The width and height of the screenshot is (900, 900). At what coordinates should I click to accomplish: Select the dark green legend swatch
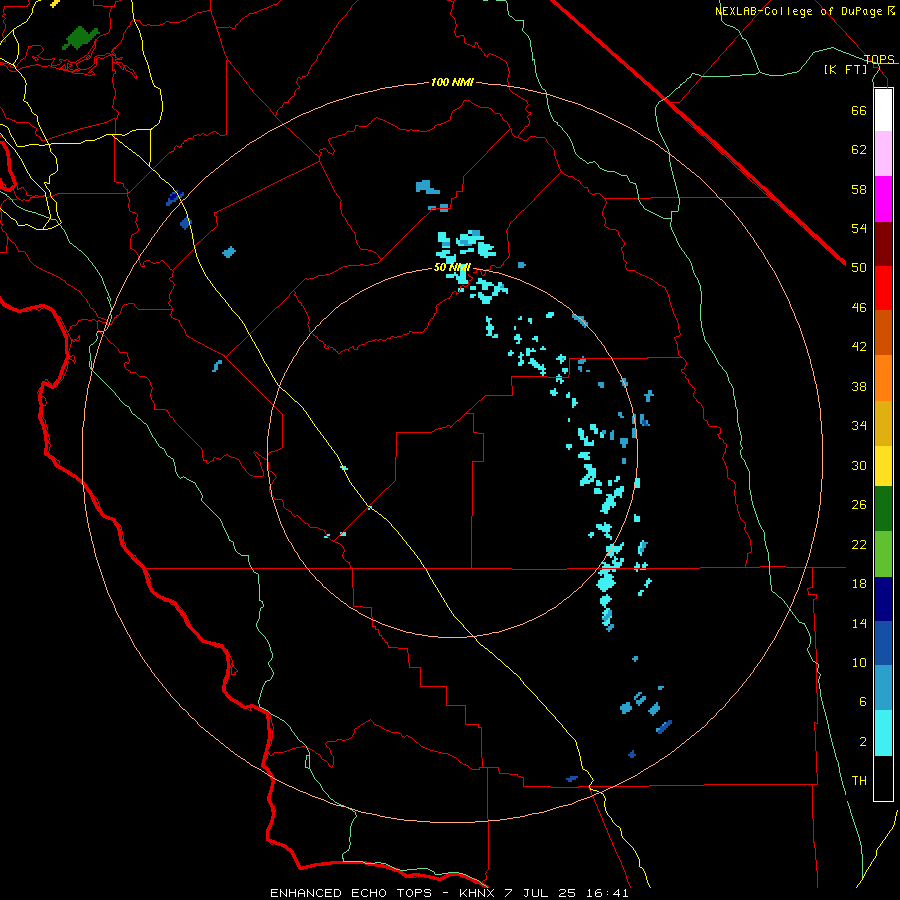click(x=883, y=509)
